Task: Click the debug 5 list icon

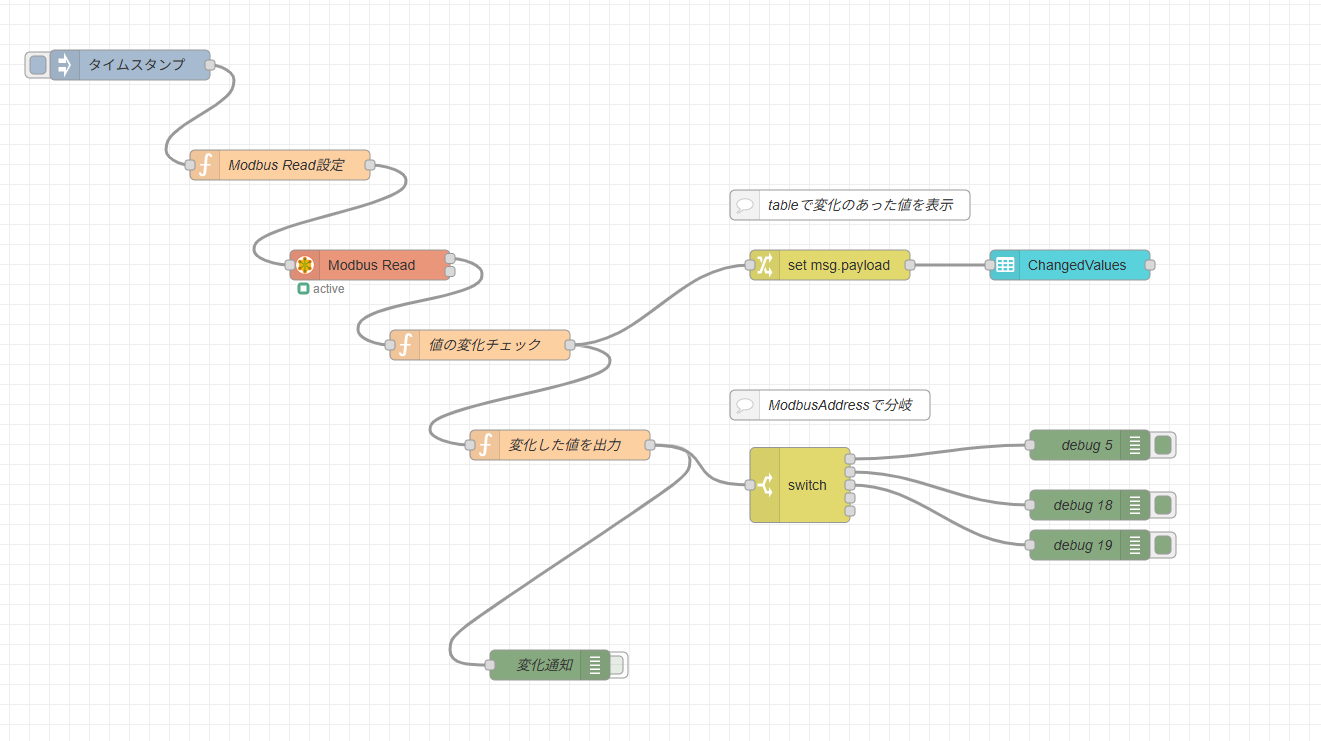Action: coord(1135,445)
